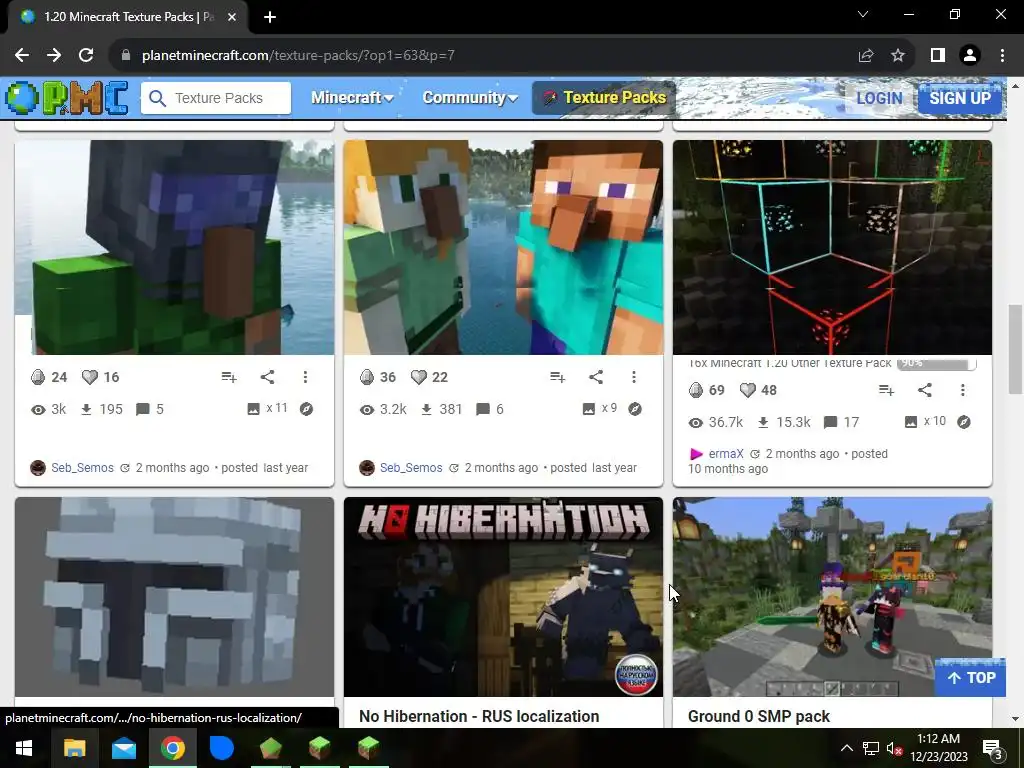Click the page vertical scrollbar thumb
The height and width of the screenshot is (768, 1024).
point(1015,349)
